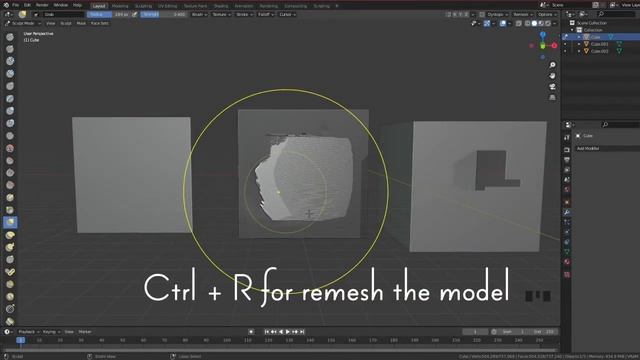Open the Falloff dropdown
This screenshot has width=640, height=360.
click(x=266, y=14)
